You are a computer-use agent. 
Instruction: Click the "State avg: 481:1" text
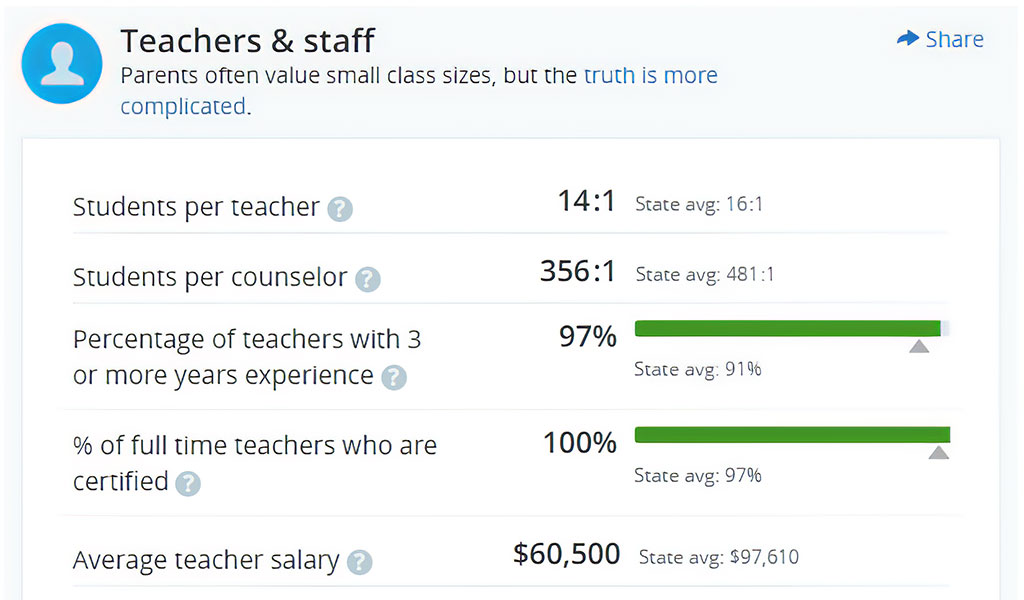click(705, 274)
